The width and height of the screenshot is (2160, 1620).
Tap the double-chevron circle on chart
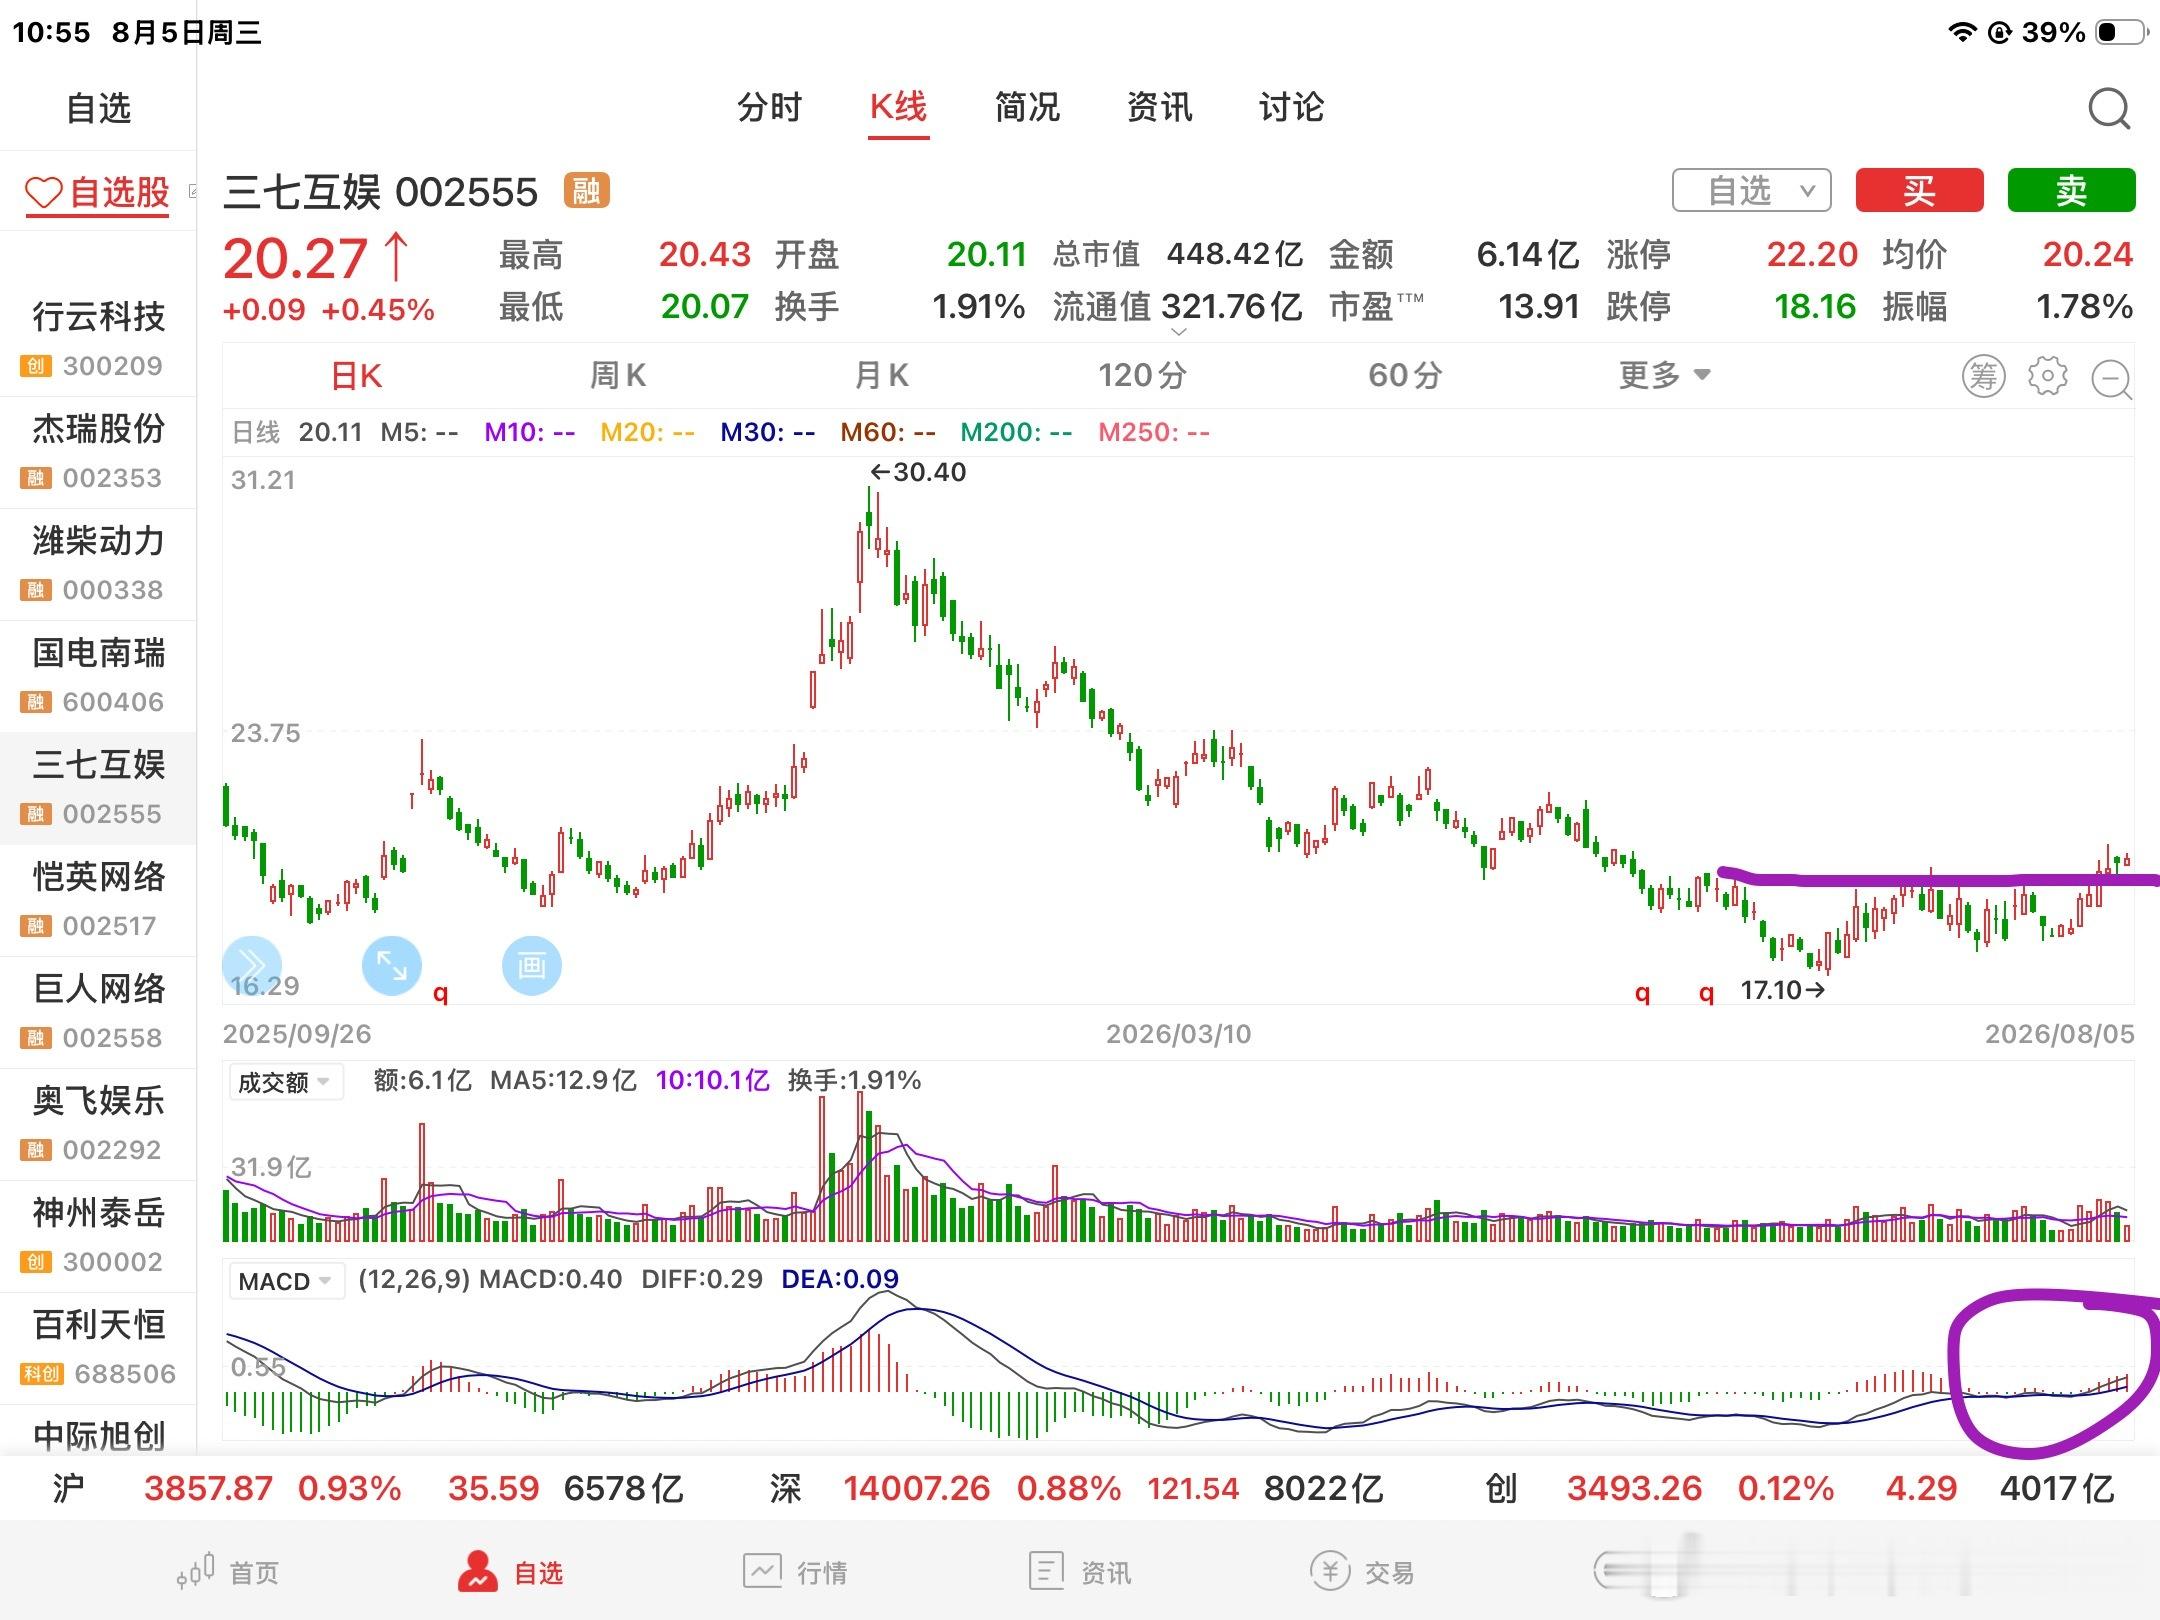point(251,966)
